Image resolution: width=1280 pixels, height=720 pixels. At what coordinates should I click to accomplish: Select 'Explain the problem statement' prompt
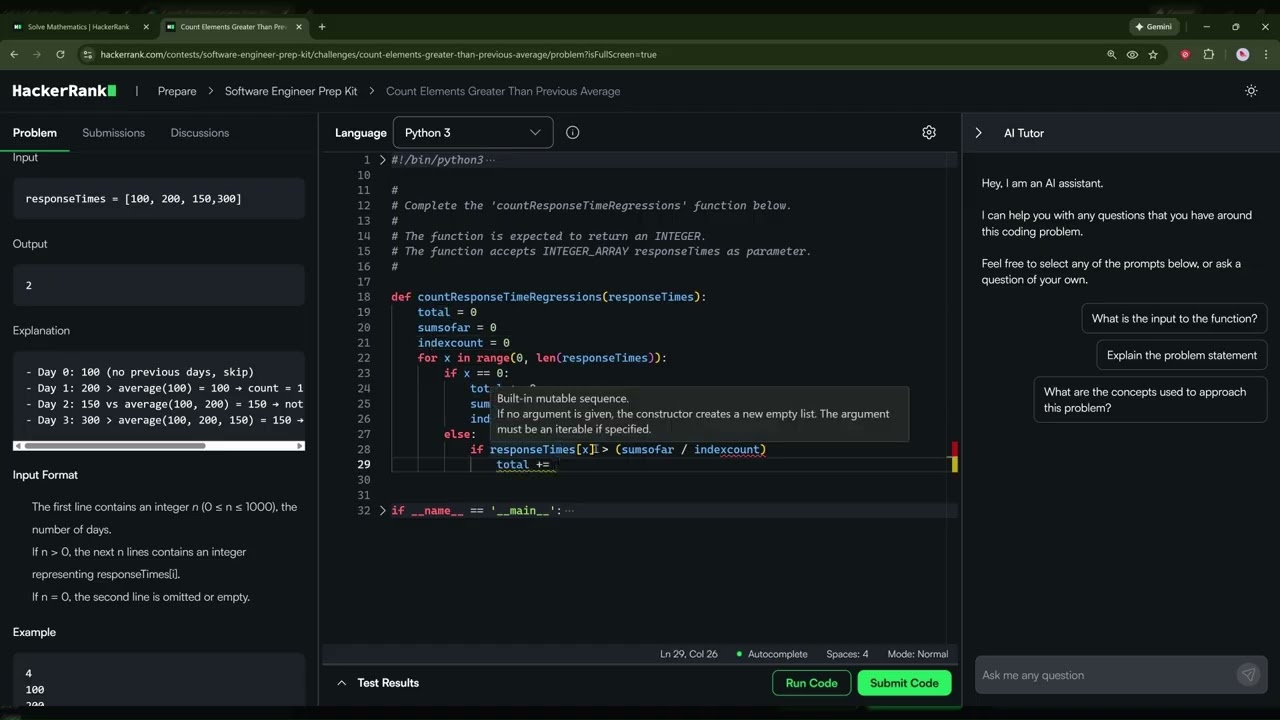tap(1182, 355)
